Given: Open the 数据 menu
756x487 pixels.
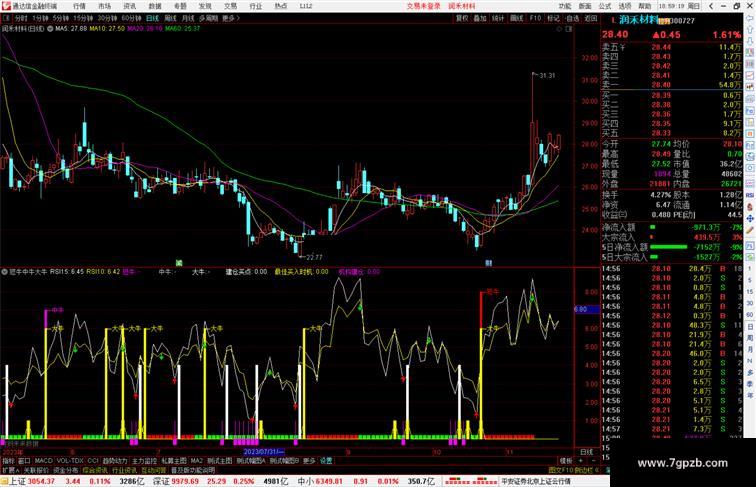Looking at the screenshot, I should click(x=155, y=6).
